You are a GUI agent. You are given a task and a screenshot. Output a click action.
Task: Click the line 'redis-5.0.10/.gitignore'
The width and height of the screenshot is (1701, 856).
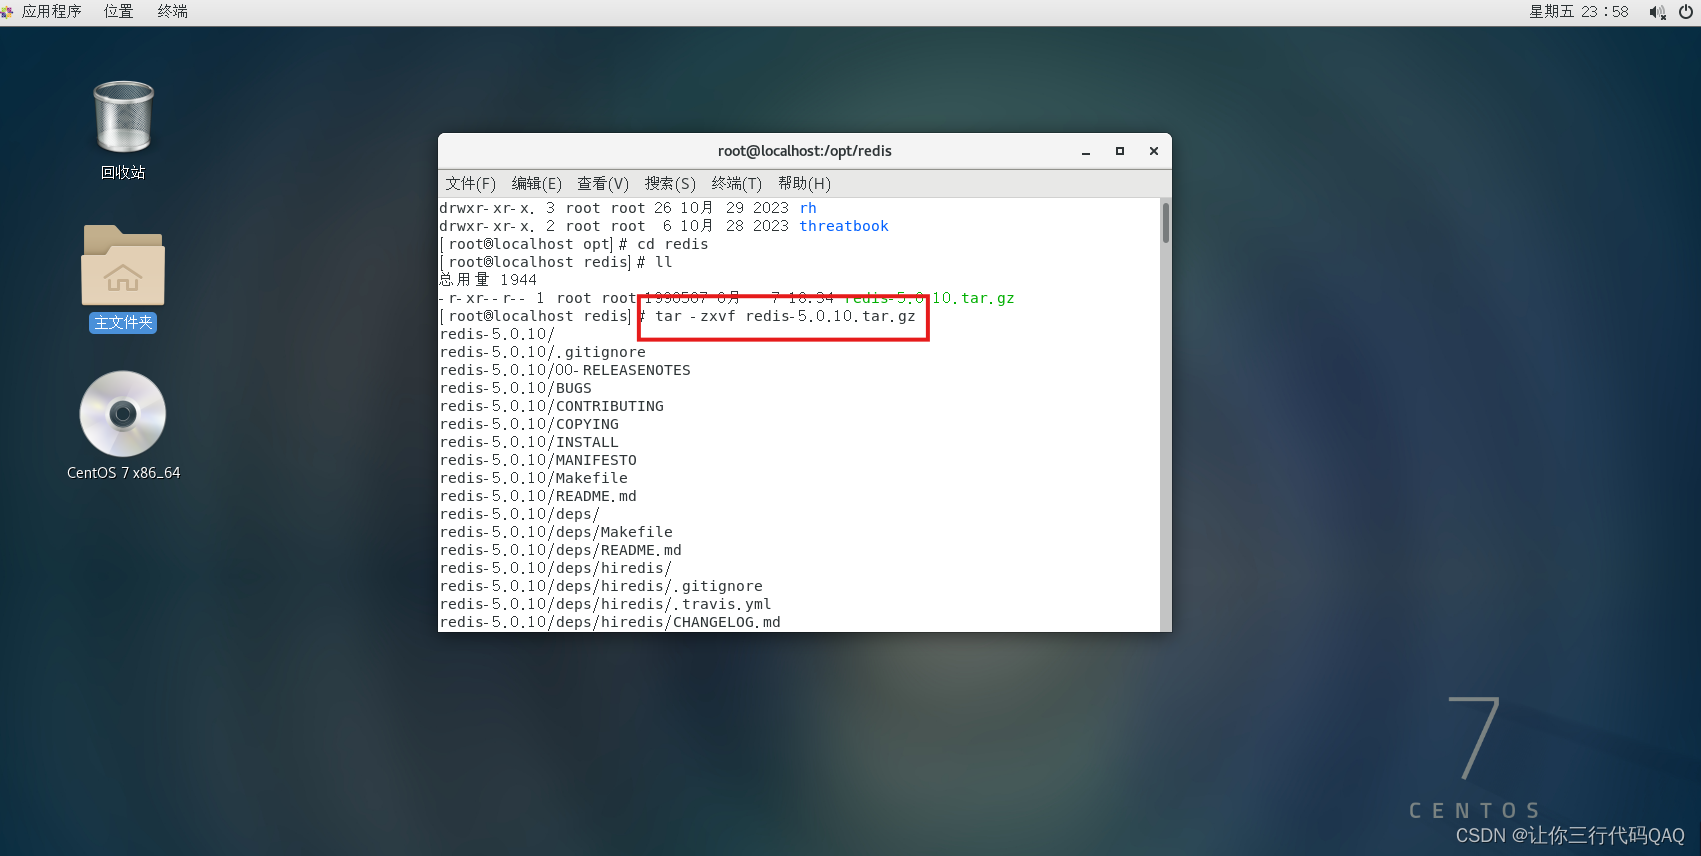click(543, 353)
